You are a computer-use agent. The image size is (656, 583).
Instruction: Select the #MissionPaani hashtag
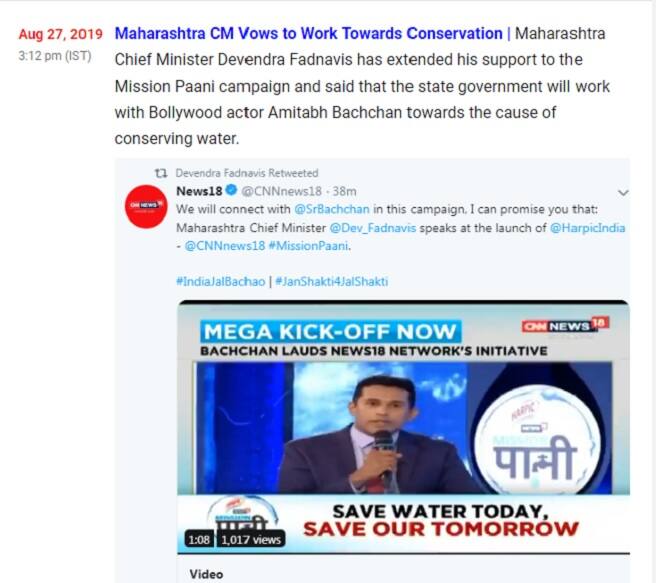[308, 246]
